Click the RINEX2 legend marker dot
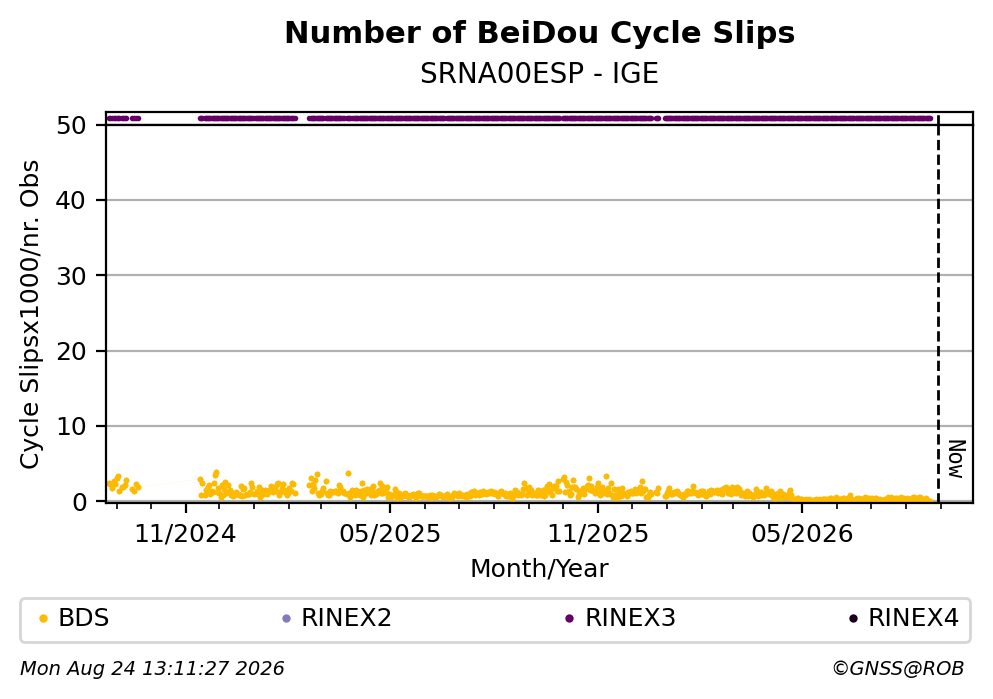Image resolution: width=993 pixels, height=699 pixels. point(286,619)
